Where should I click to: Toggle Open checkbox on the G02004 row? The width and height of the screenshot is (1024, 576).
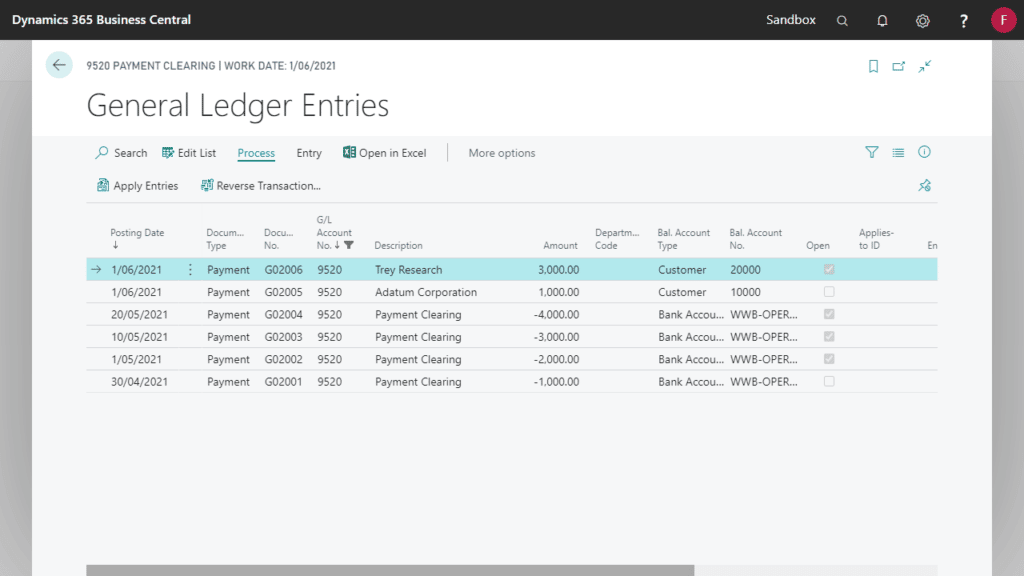[x=828, y=314]
